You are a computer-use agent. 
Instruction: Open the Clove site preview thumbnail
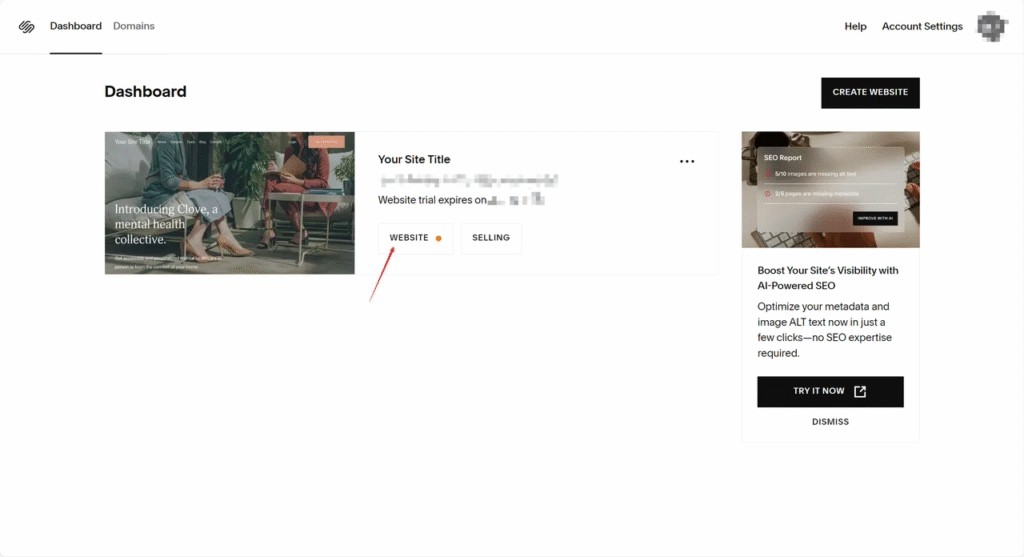tap(230, 203)
